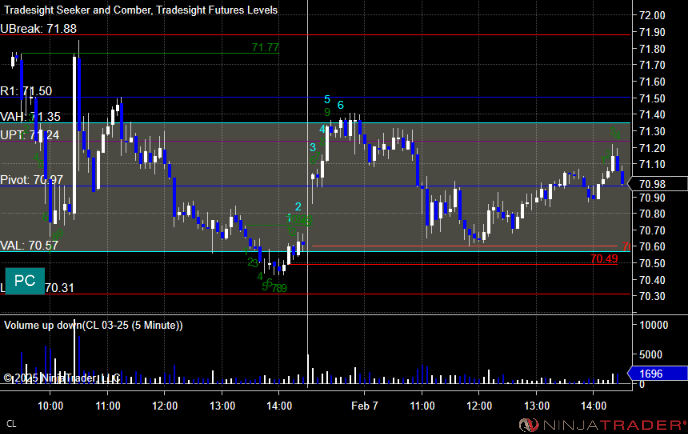Click the first 10:00 time axis label
The width and height of the screenshot is (688, 434).
(x=50, y=406)
